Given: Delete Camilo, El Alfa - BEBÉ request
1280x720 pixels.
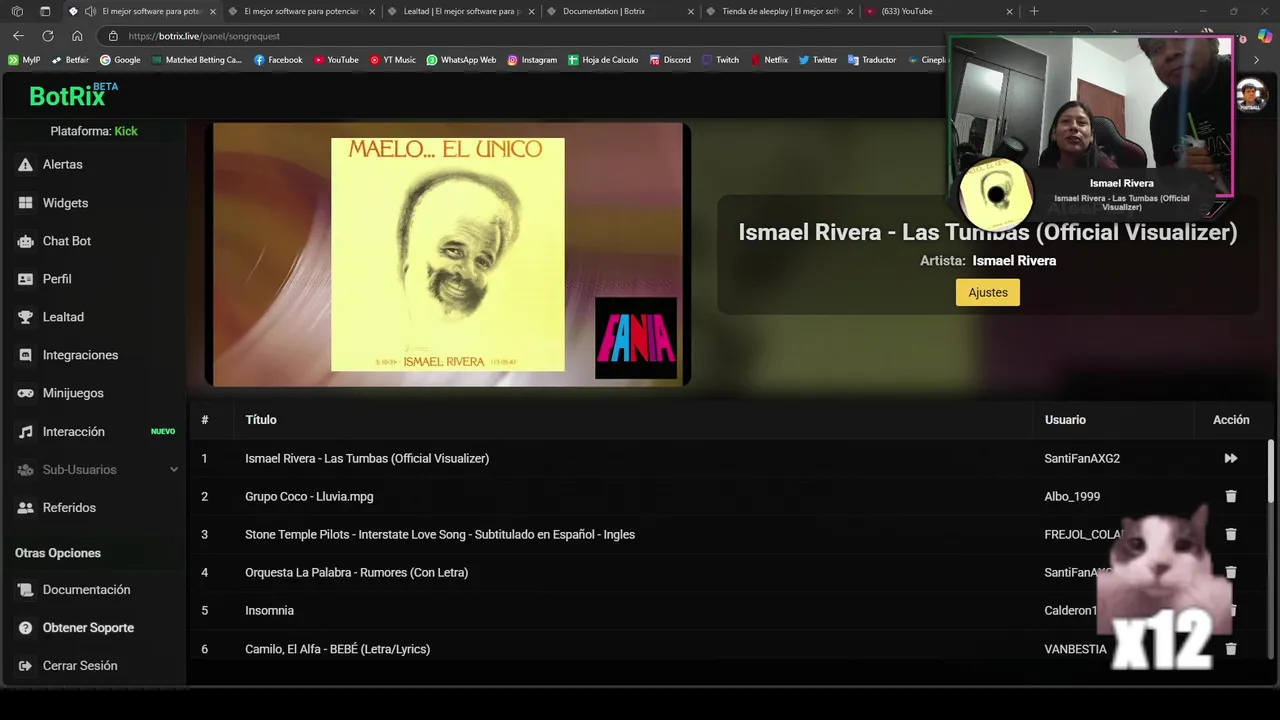Looking at the screenshot, I should tap(1231, 648).
